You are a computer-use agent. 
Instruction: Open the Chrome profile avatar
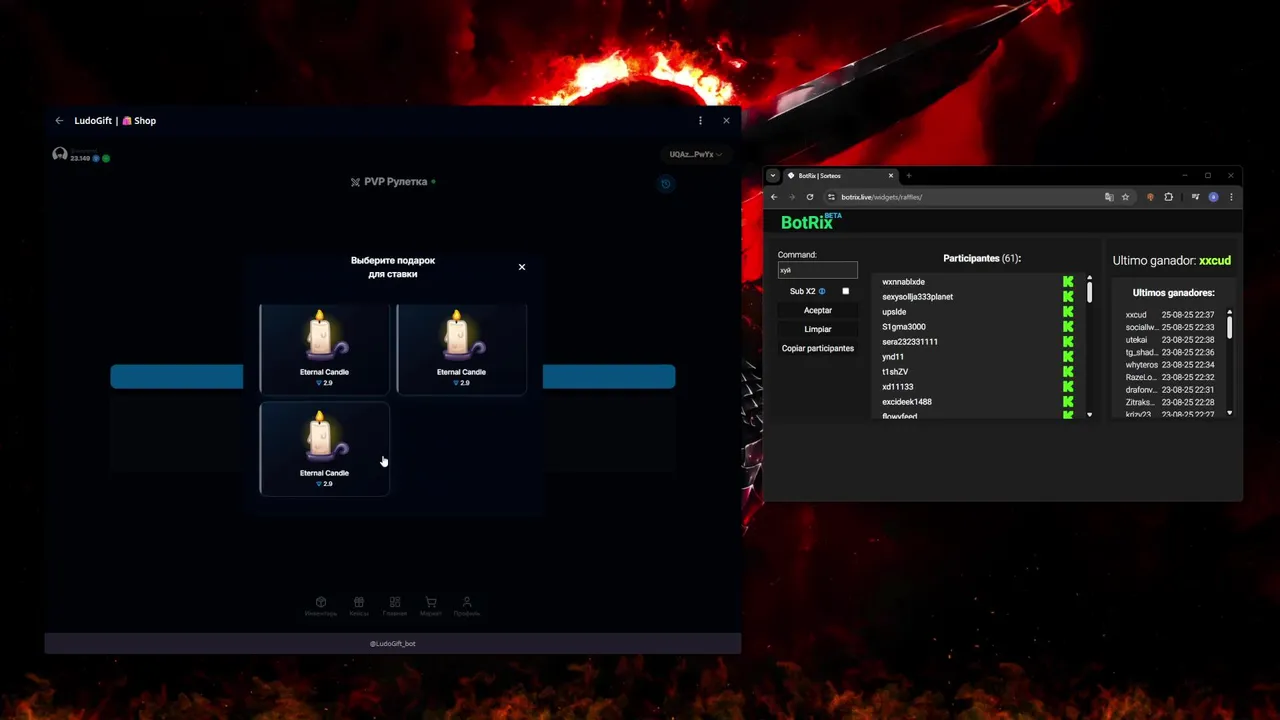pos(1213,197)
